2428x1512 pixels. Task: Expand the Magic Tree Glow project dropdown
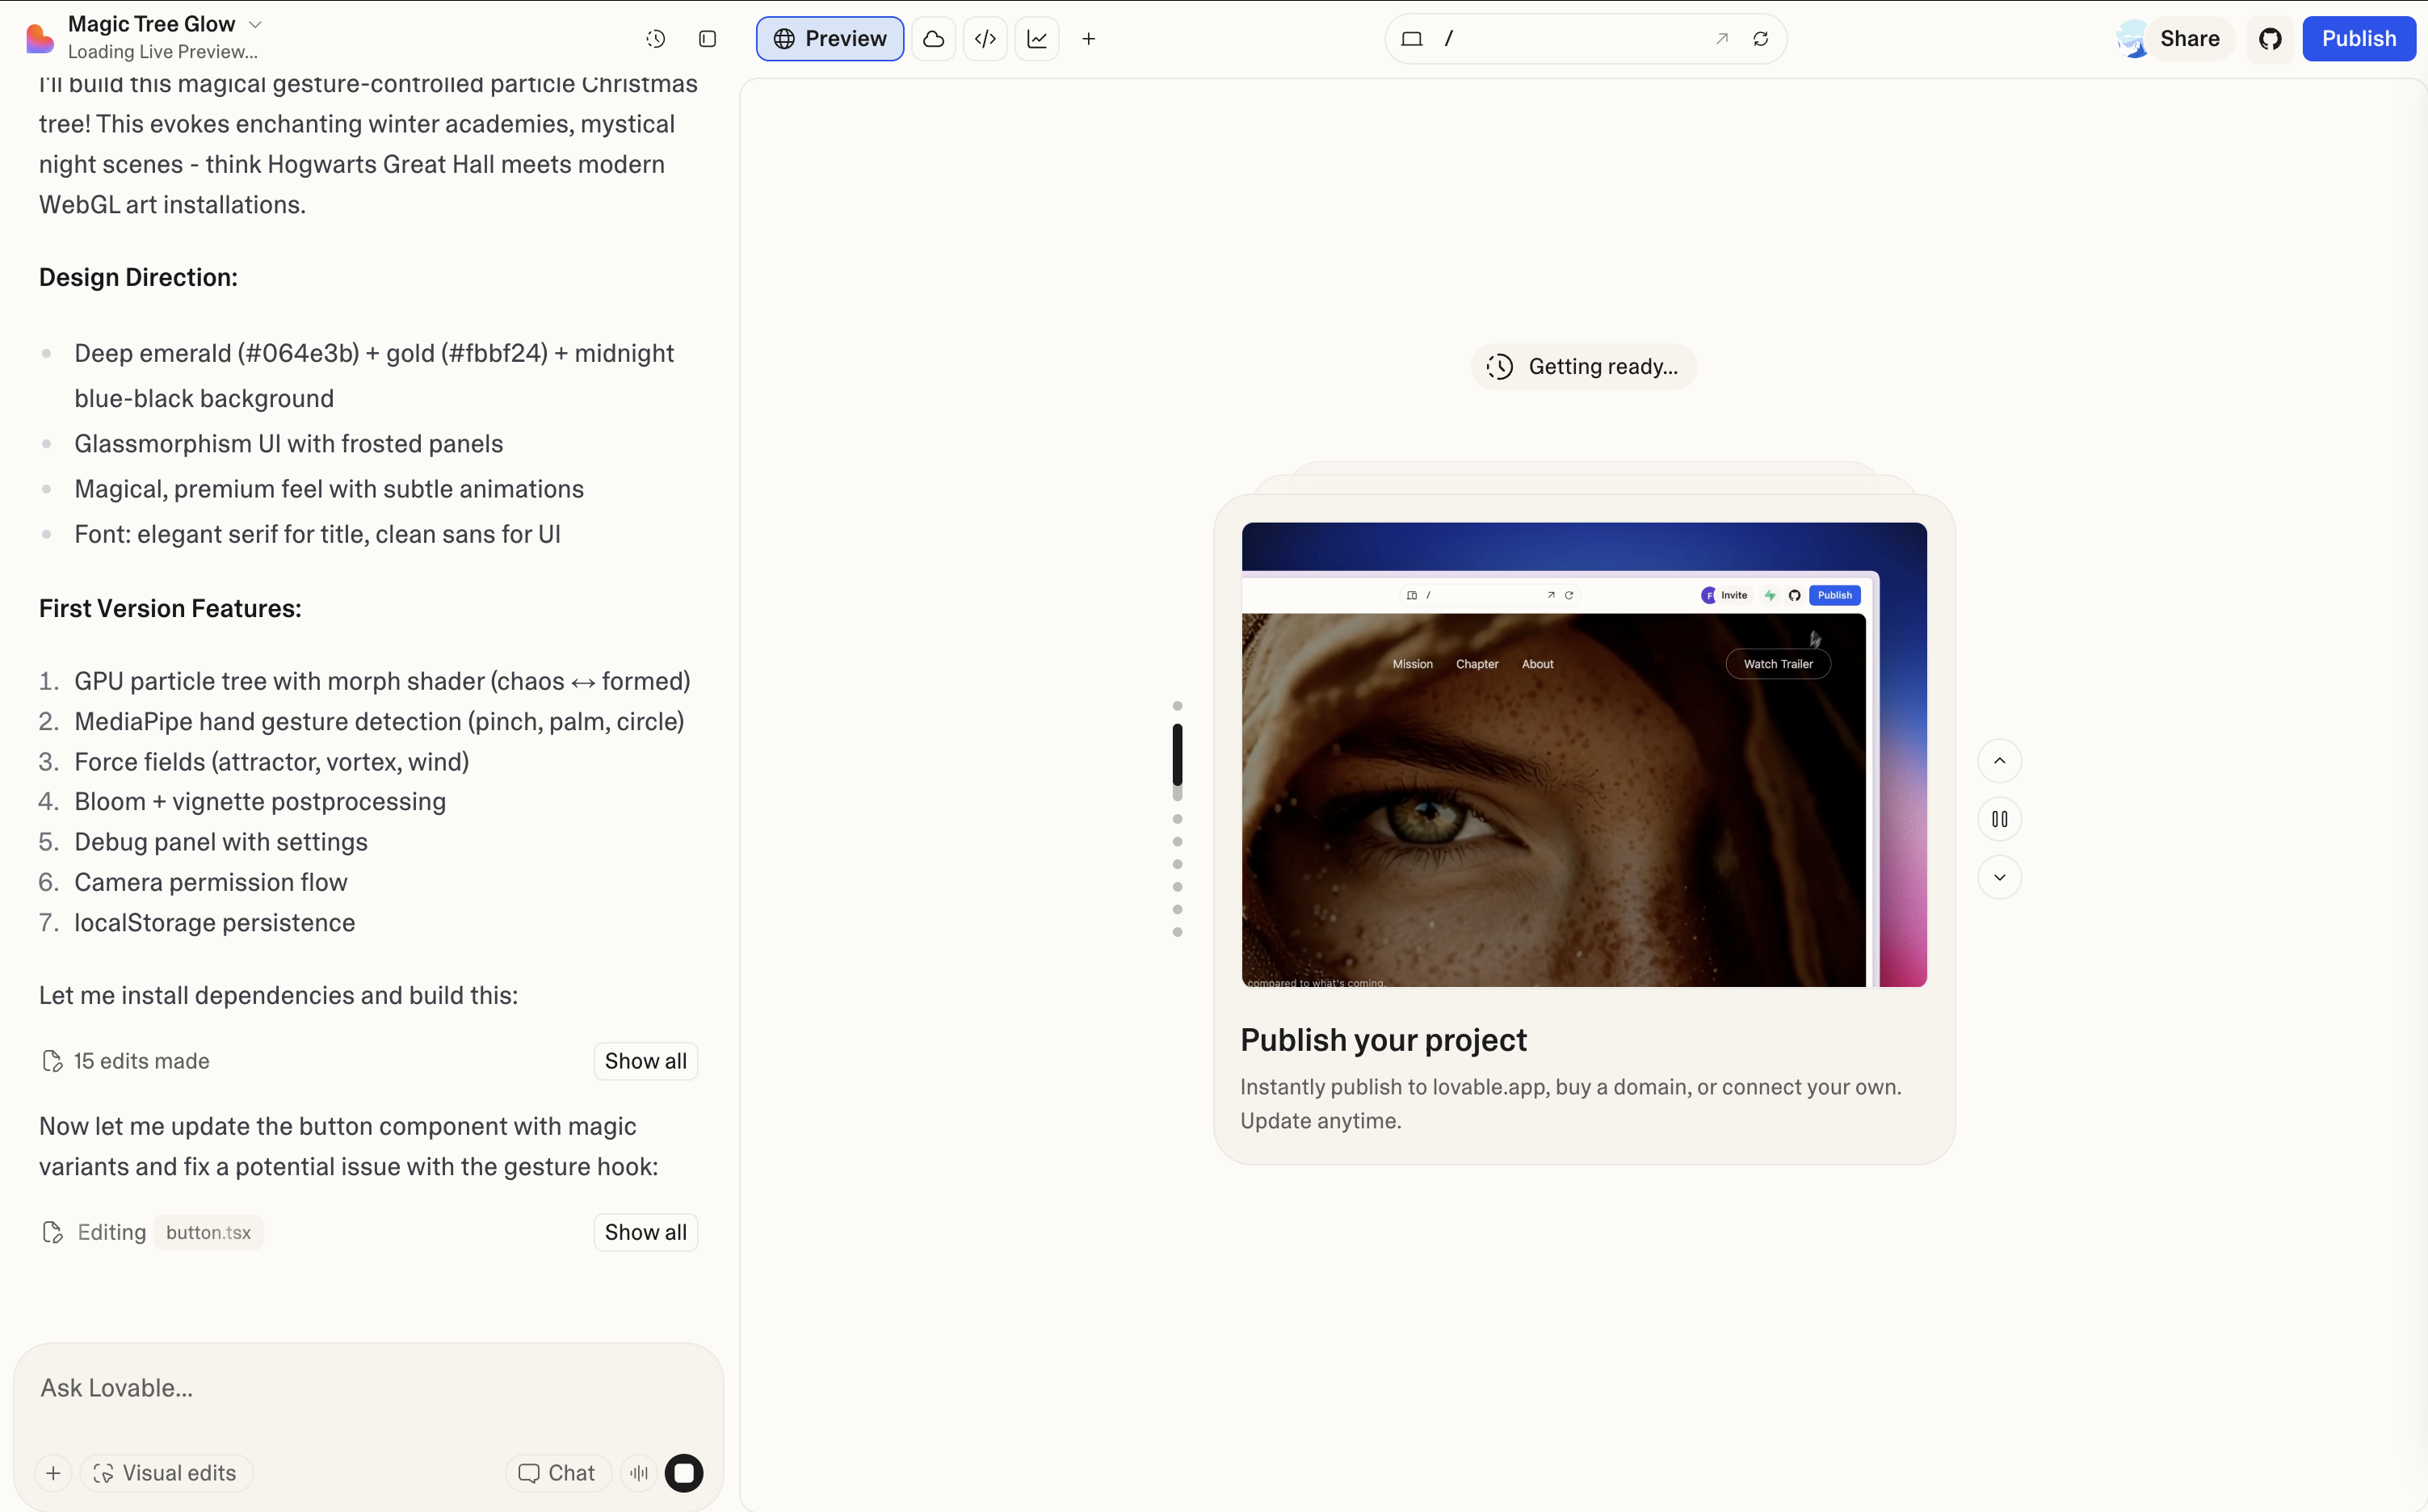point(255,24)
